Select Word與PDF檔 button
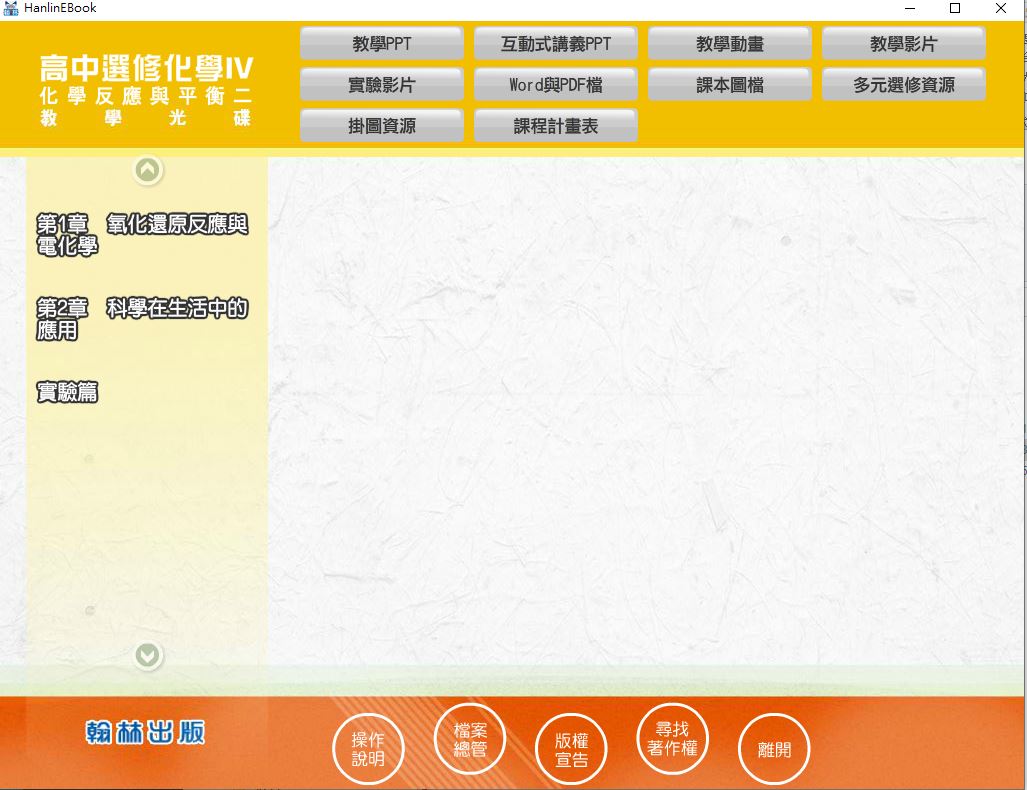The width and height of the screenshot is (1027, 790). [555, 85]
